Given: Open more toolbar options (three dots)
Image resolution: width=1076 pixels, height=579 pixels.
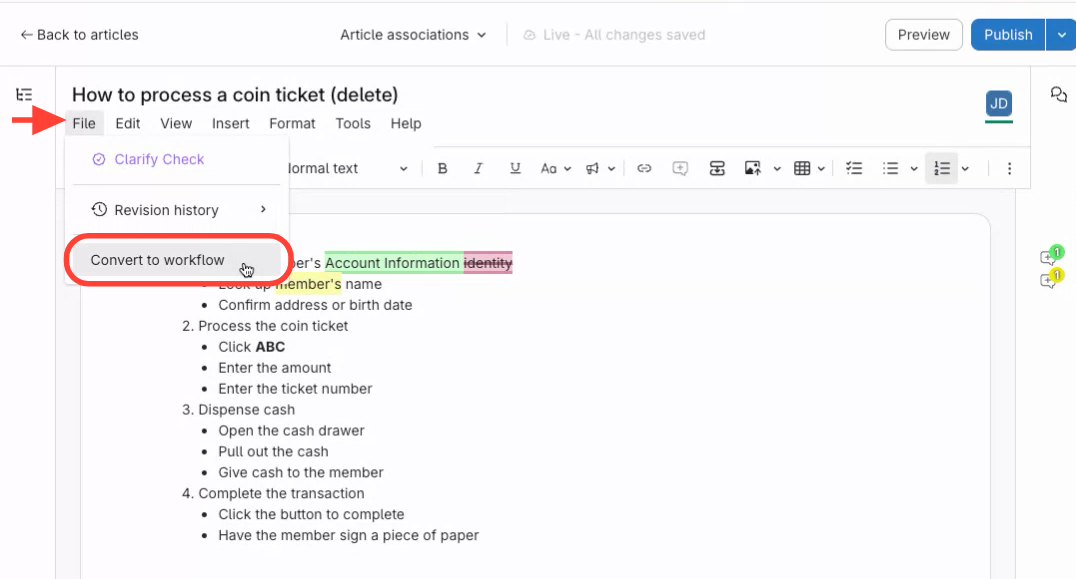Looking at the screenshot, I should pyautogui.click(x=1009, y=169).
